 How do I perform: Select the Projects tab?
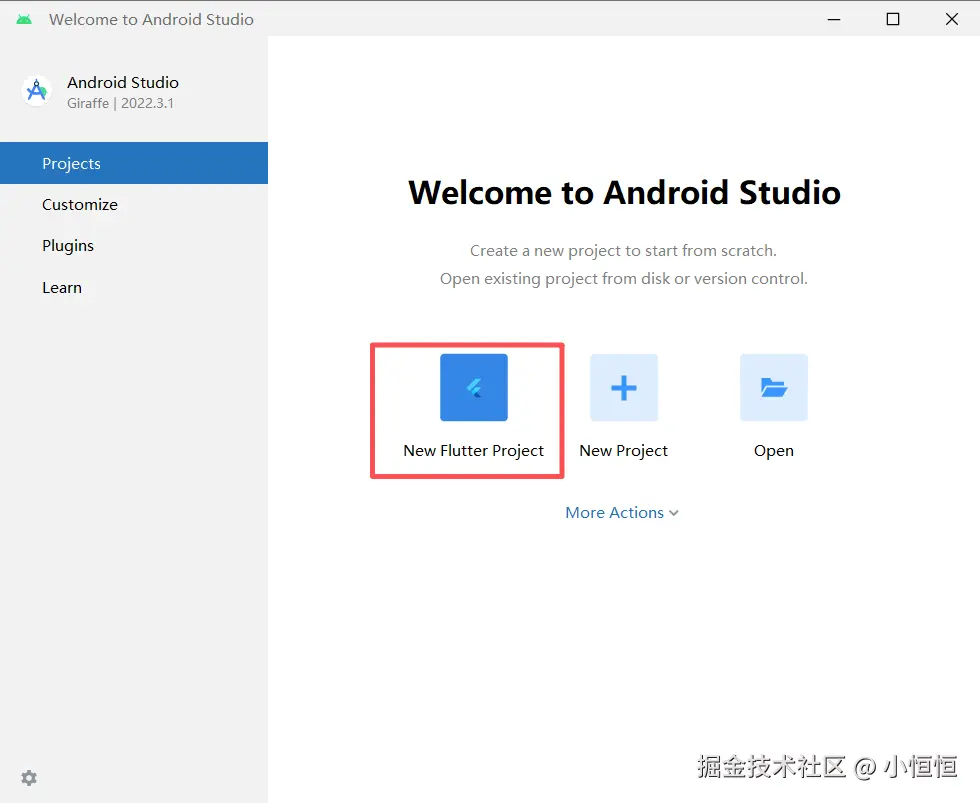(x=134, y=163)
